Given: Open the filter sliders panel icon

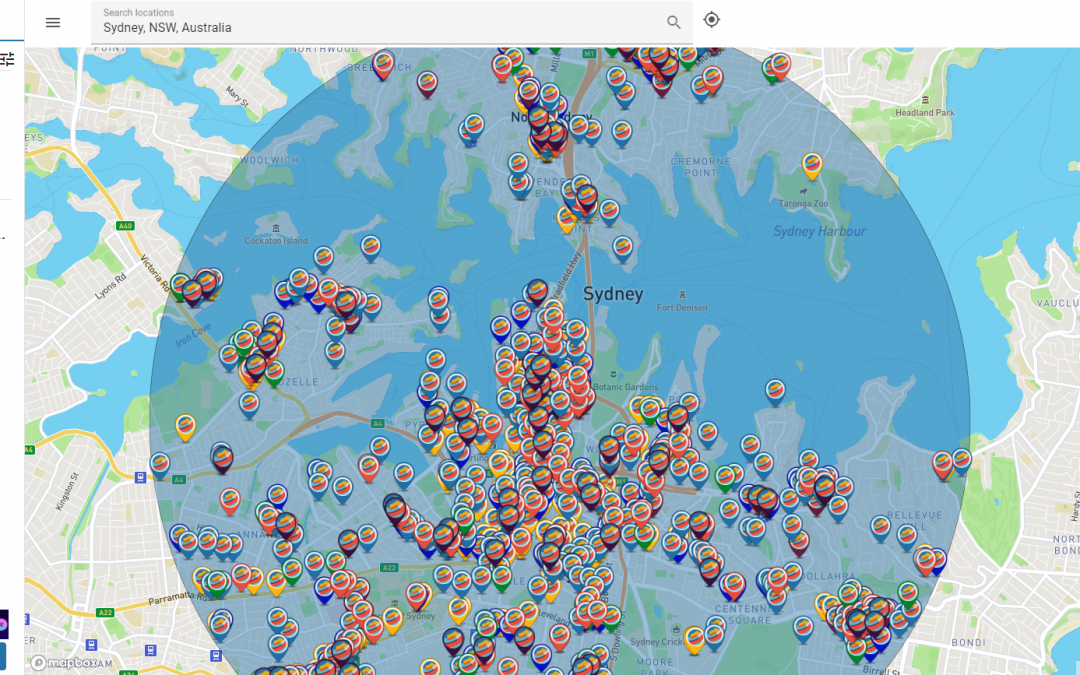Looking at the screenshot, I should coord(7,59).
